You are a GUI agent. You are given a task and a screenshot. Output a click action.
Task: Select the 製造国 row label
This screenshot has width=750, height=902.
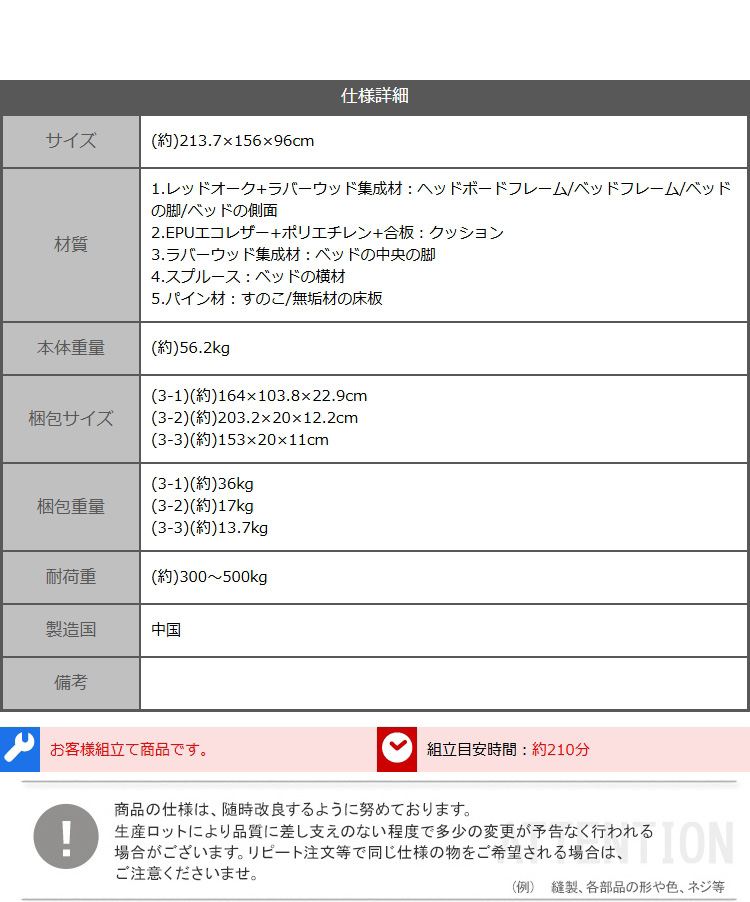click(x=71, y=630)
